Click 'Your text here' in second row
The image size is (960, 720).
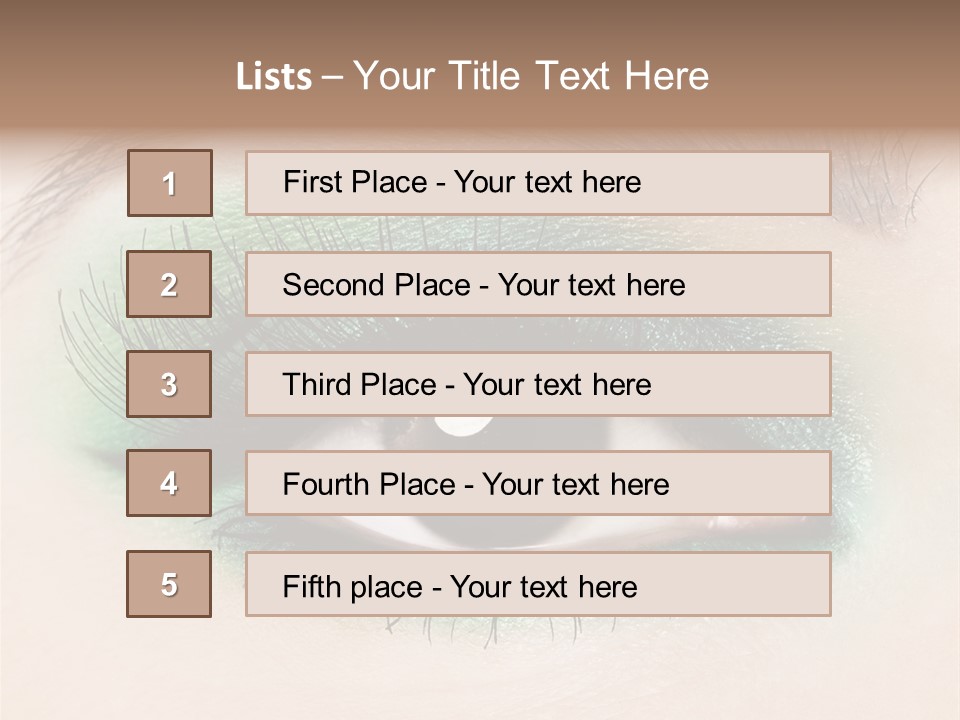coord(591,285)
